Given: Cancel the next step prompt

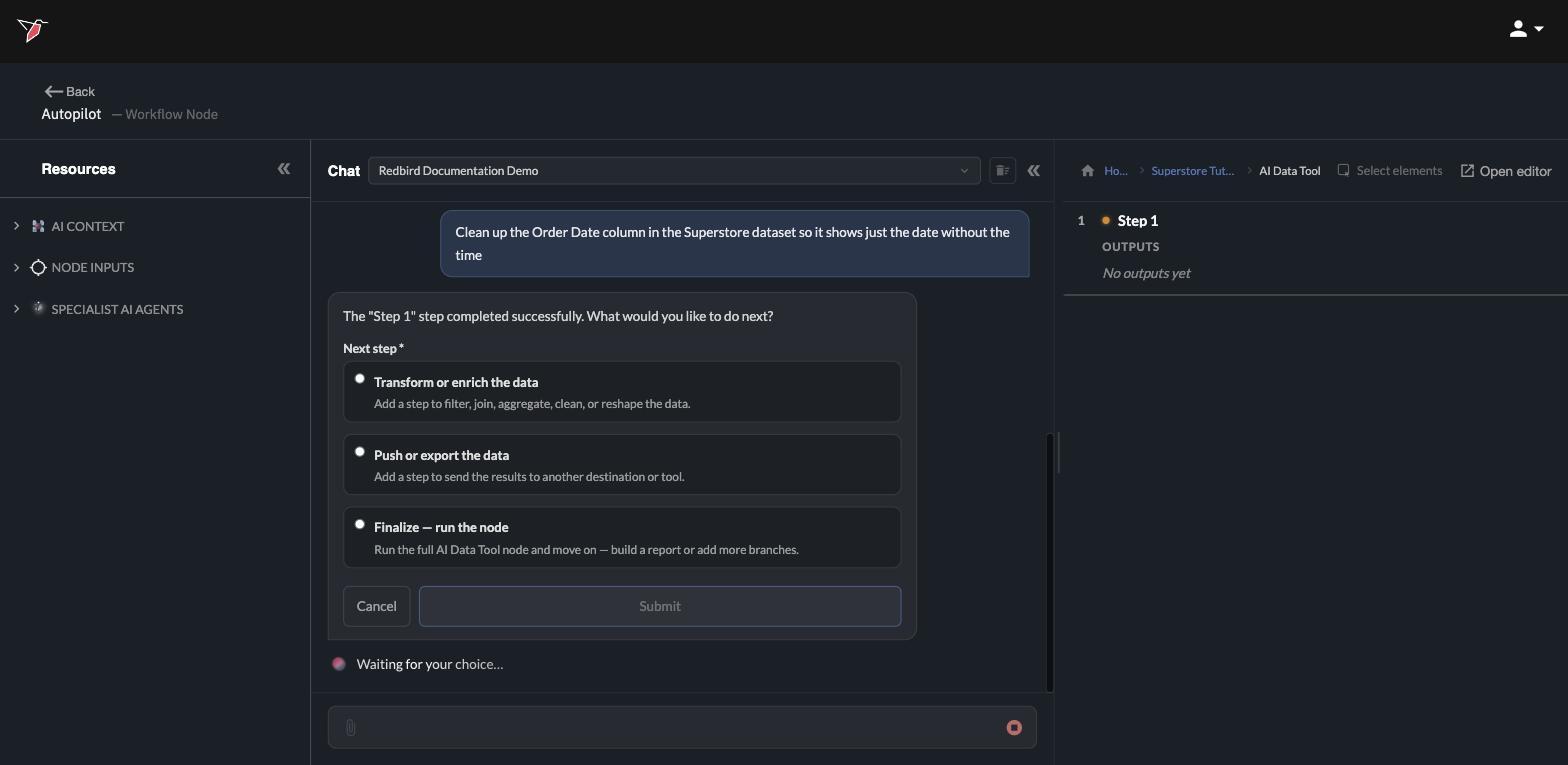Looking at the screenshot, I should [x=377, y=606].
